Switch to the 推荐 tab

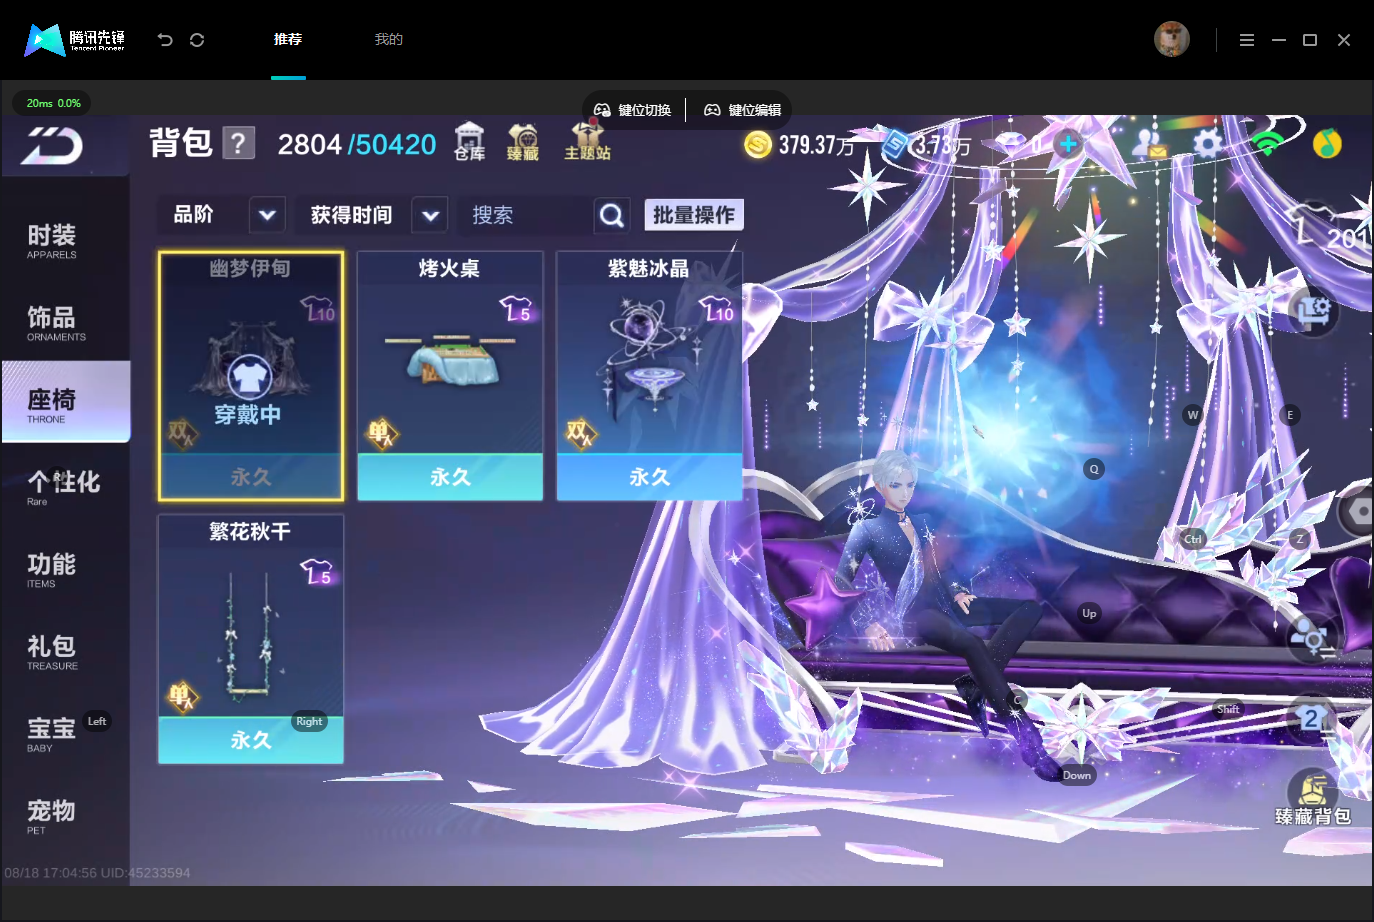[x=288, y=39]
